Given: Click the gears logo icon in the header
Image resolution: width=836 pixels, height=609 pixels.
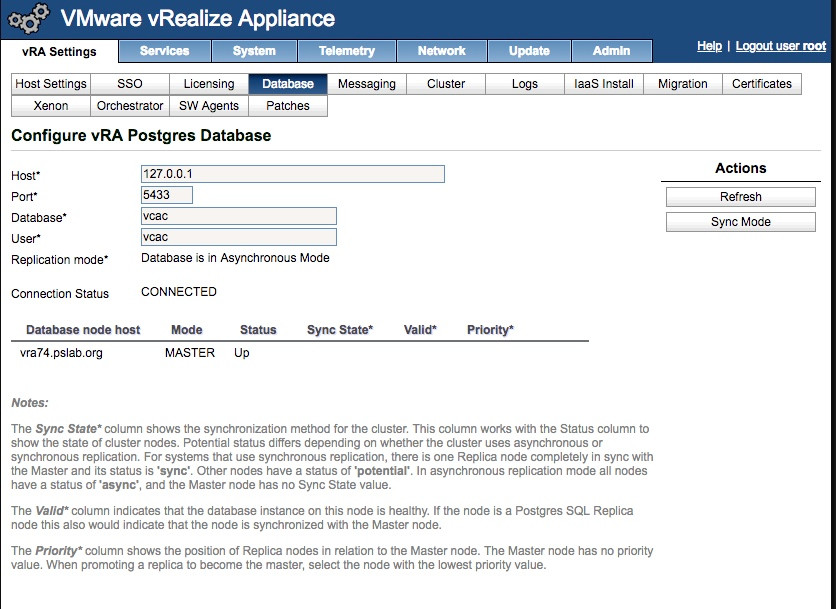Looking at the screenshot, I should [x=29, y=19].
